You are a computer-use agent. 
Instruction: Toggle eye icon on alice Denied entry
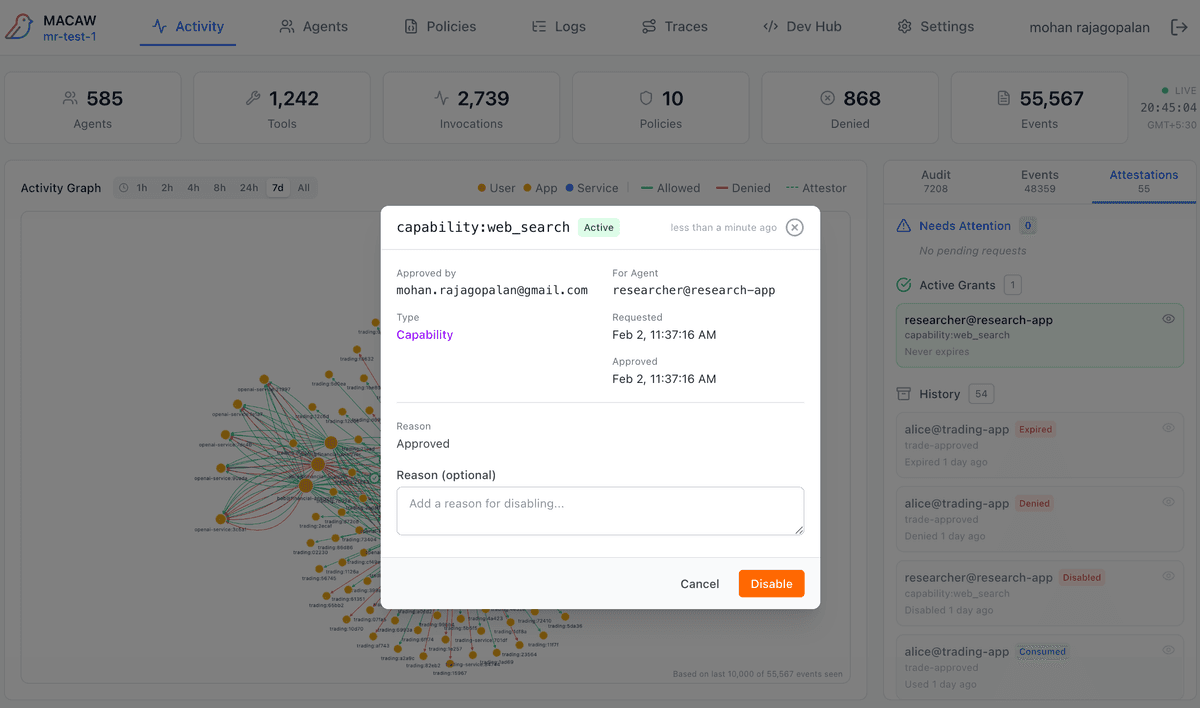click(1168, 502)
